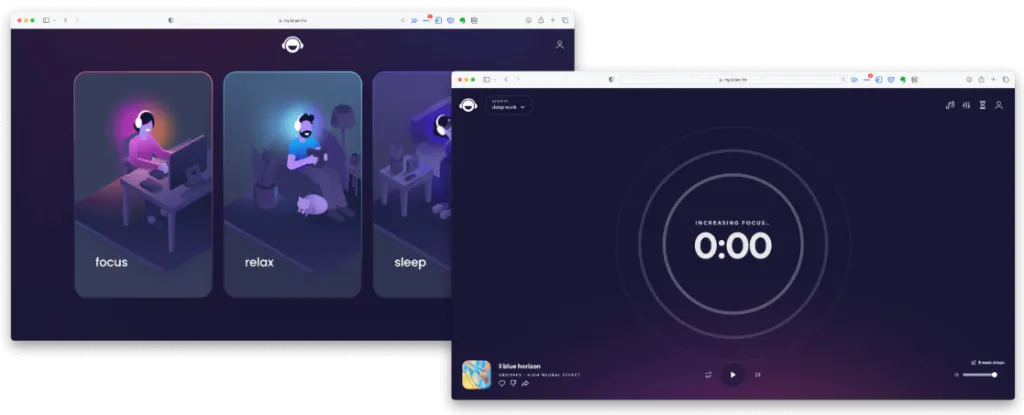Like the track with the heart icon
This screenshot has width=1024, height=415.
pos(502,384)
